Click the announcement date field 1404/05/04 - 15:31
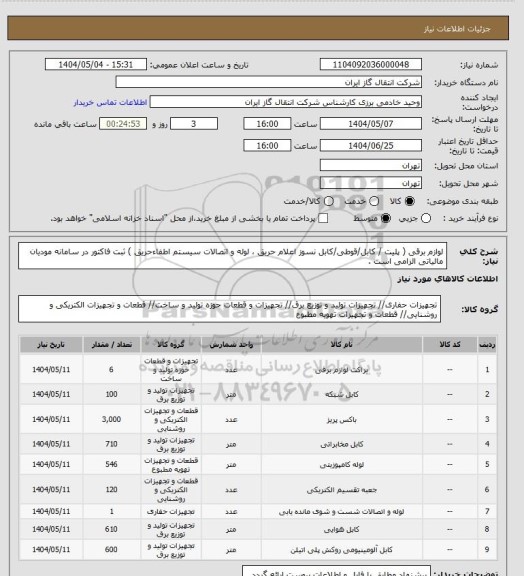 (96, 64)
